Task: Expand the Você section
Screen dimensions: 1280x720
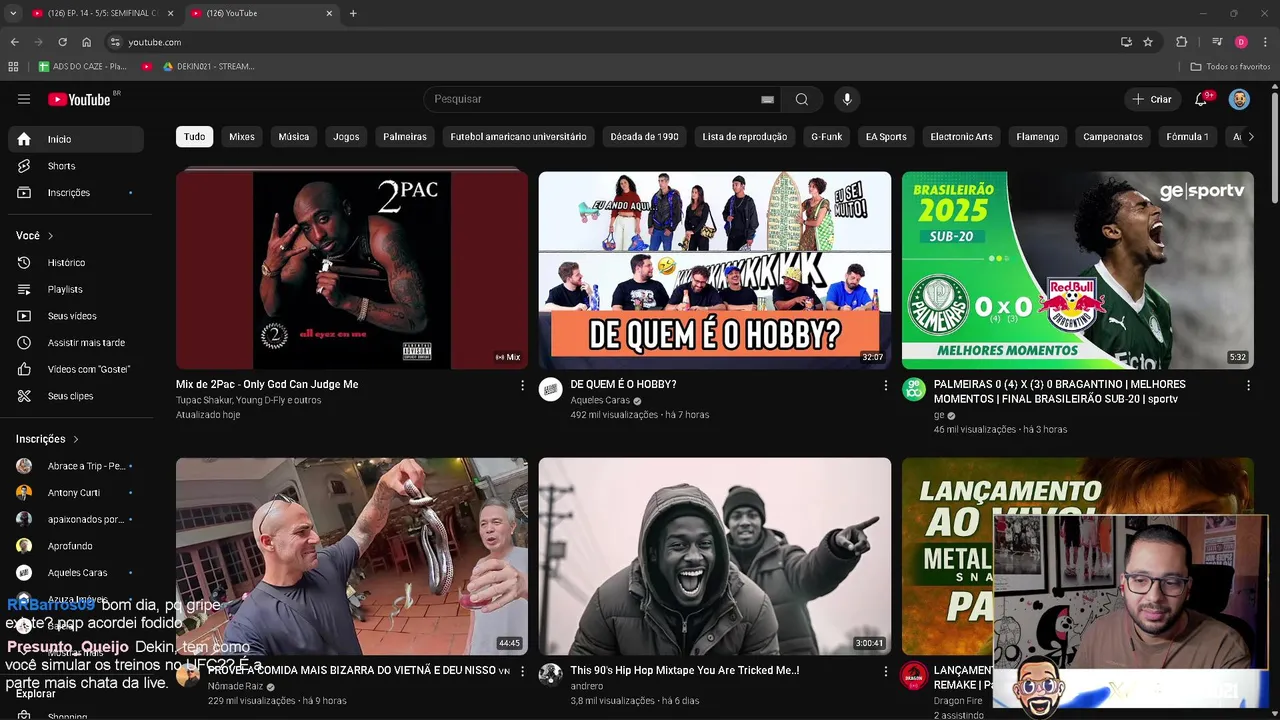Action: pos(35,235)
